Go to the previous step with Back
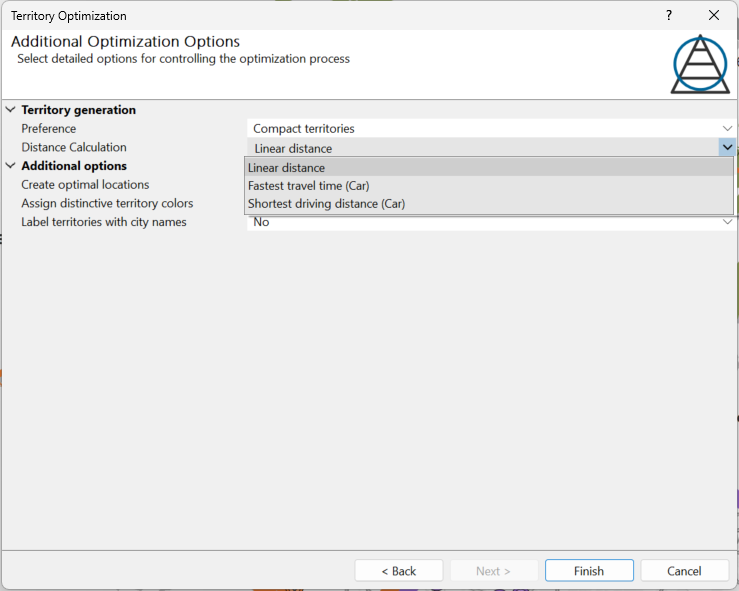This screenshot has height=591, width=739. tap(399, 571)
